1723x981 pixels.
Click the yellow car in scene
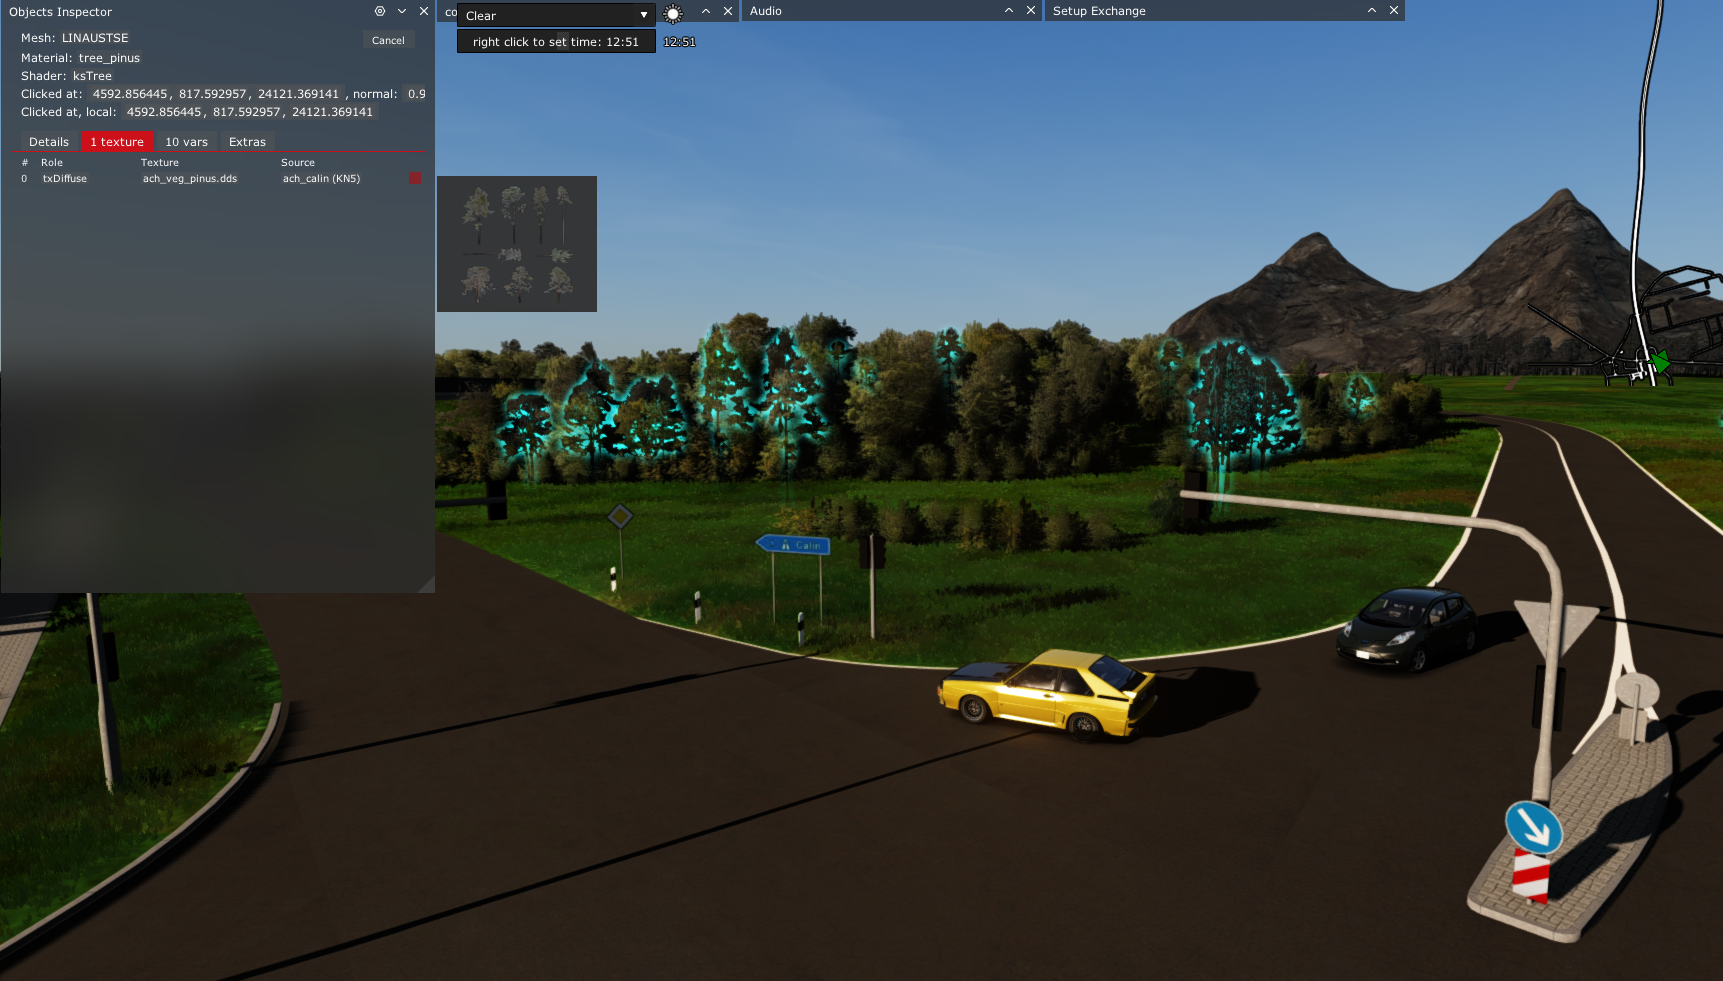pyautogui.click(x=1046, y=693)
